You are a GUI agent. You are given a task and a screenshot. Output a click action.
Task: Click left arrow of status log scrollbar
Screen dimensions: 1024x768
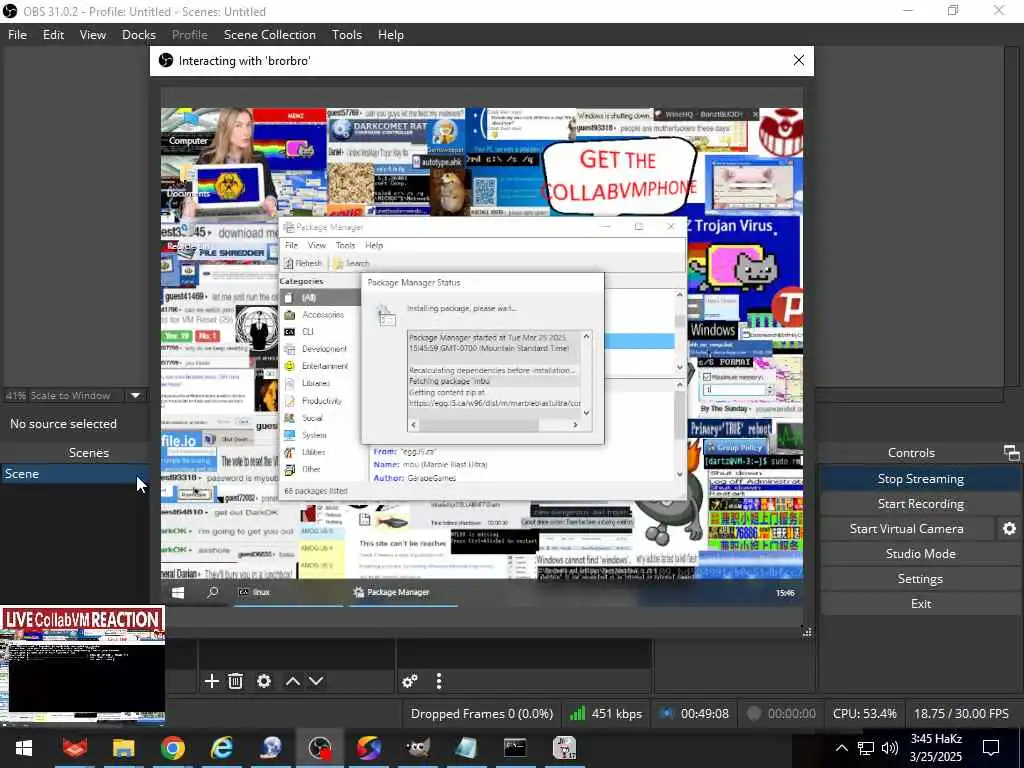[413, 425]
